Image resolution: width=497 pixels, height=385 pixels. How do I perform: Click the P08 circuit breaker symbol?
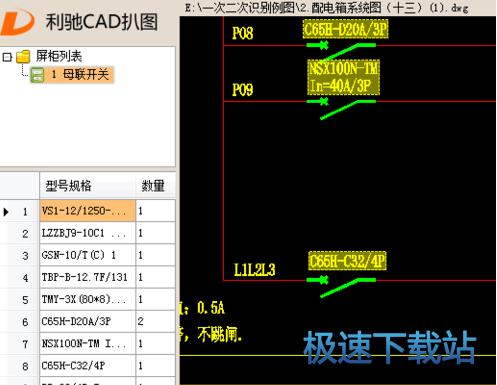341,51
